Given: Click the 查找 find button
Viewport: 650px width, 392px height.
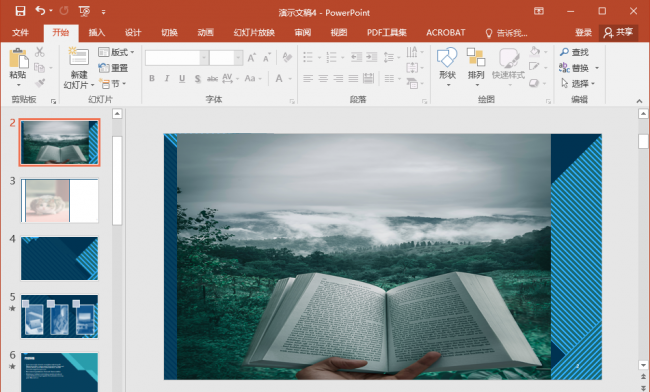Looking at the screenshot, I should [x=574, y=52].
